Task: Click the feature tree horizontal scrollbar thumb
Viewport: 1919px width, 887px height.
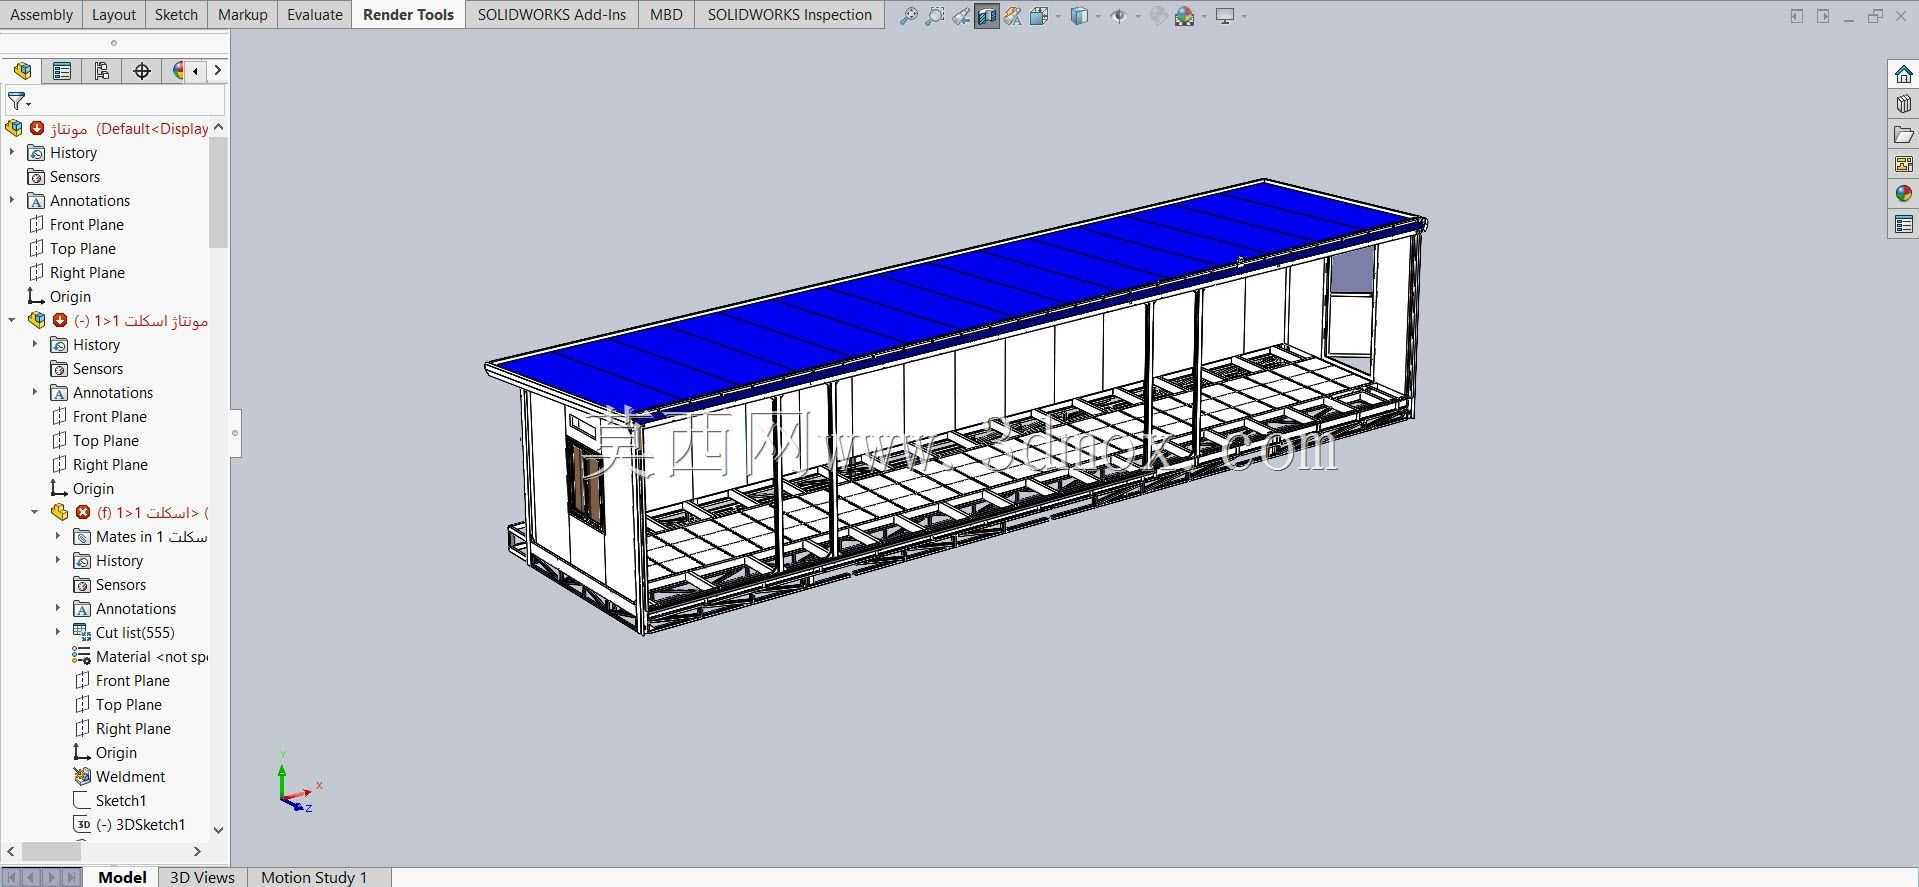Action: (x=51, y=851)
